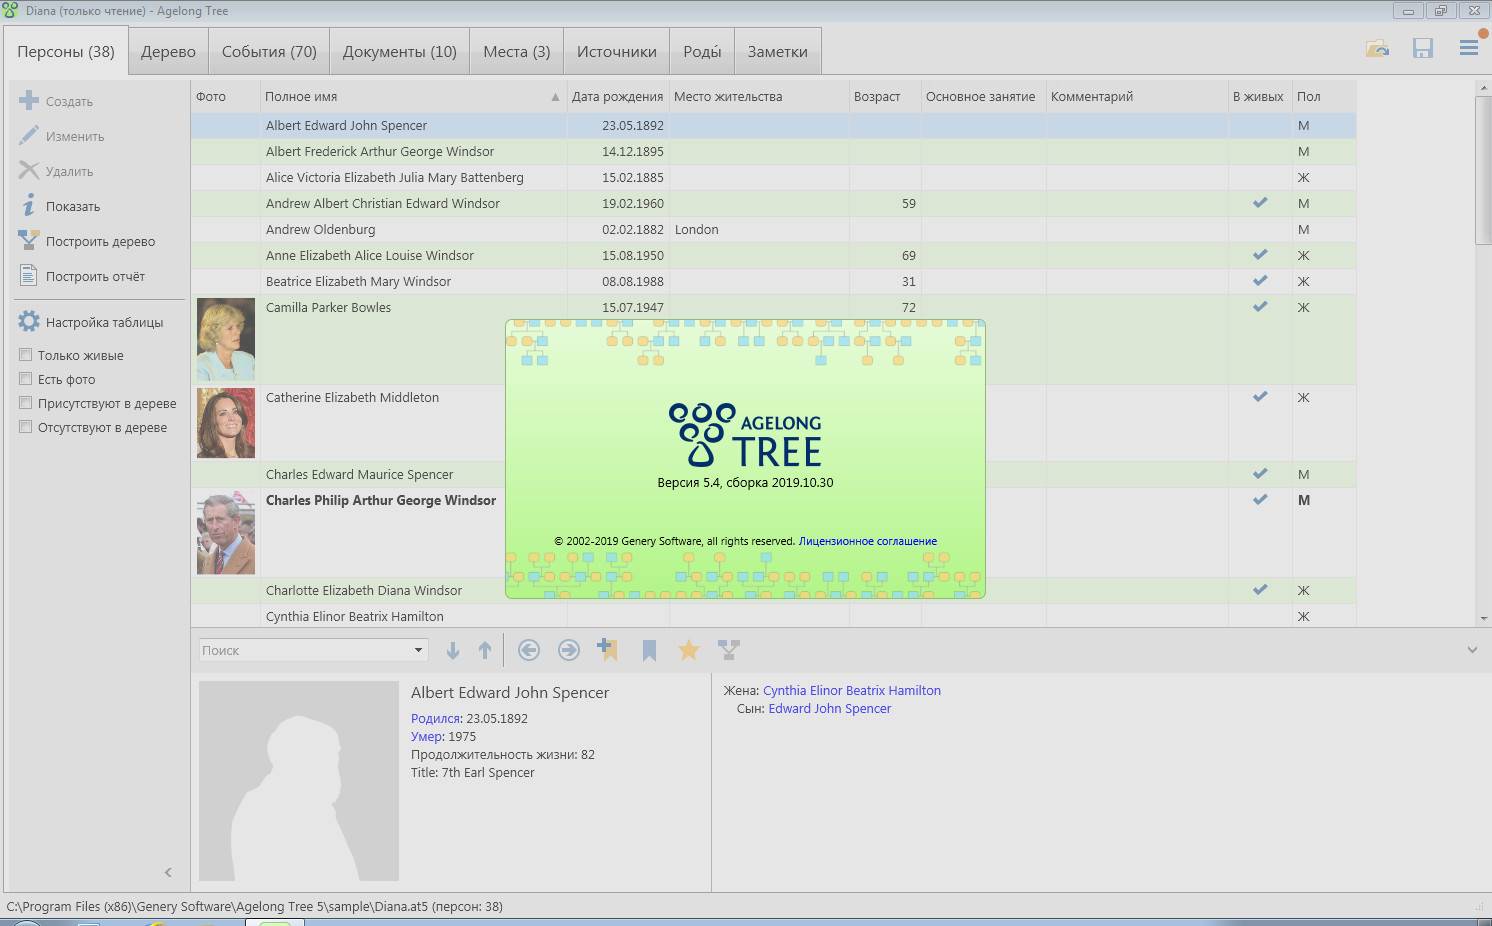This screenshot has height=926, width=1492.
Task: Click the Умер event link
Action: pos(426,736)
